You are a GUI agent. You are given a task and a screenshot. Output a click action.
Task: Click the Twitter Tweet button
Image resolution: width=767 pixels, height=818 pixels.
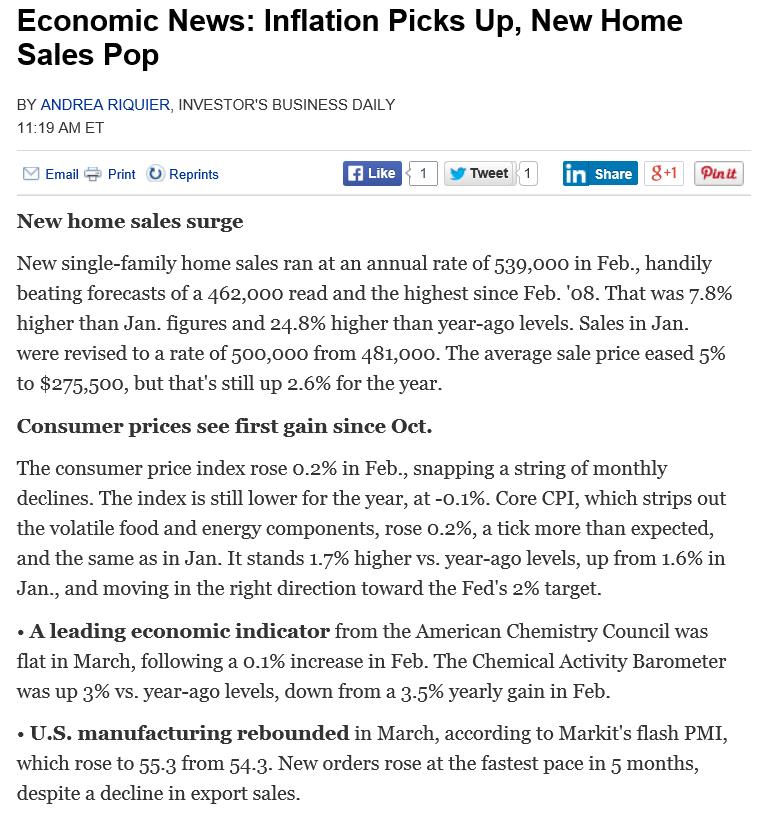coord(480,173)
